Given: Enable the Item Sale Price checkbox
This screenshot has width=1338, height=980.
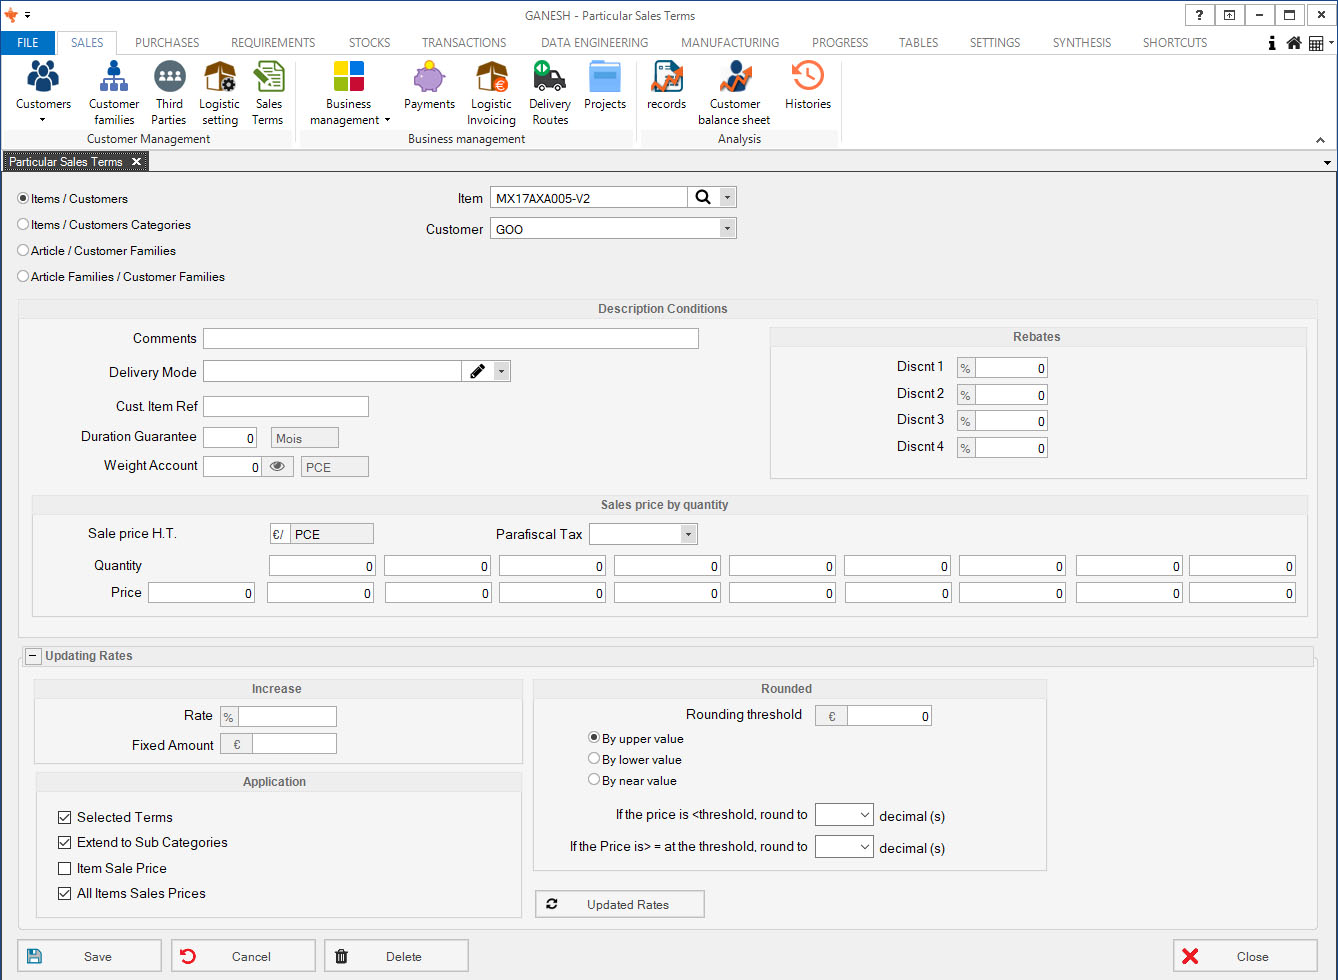Looking at the screenshot, I should point(65,869).
